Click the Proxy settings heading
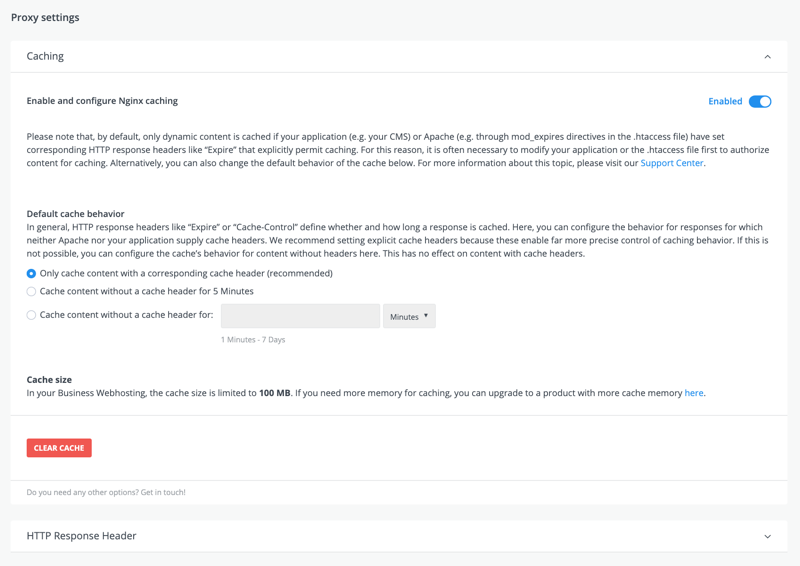This screenshot has width=800, height=566. point(45,17)
